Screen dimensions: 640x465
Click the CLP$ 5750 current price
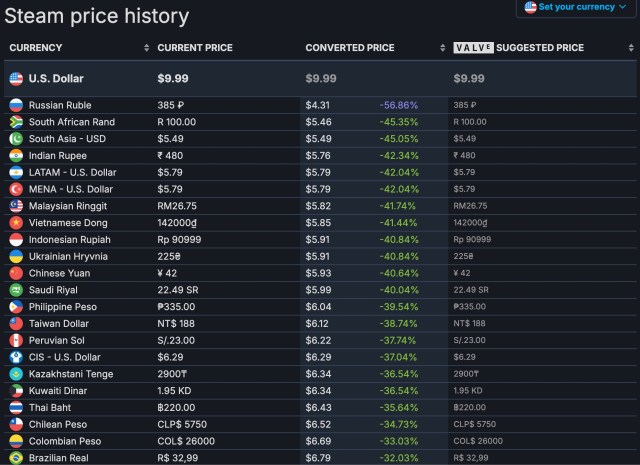click(x=182, y=424)
